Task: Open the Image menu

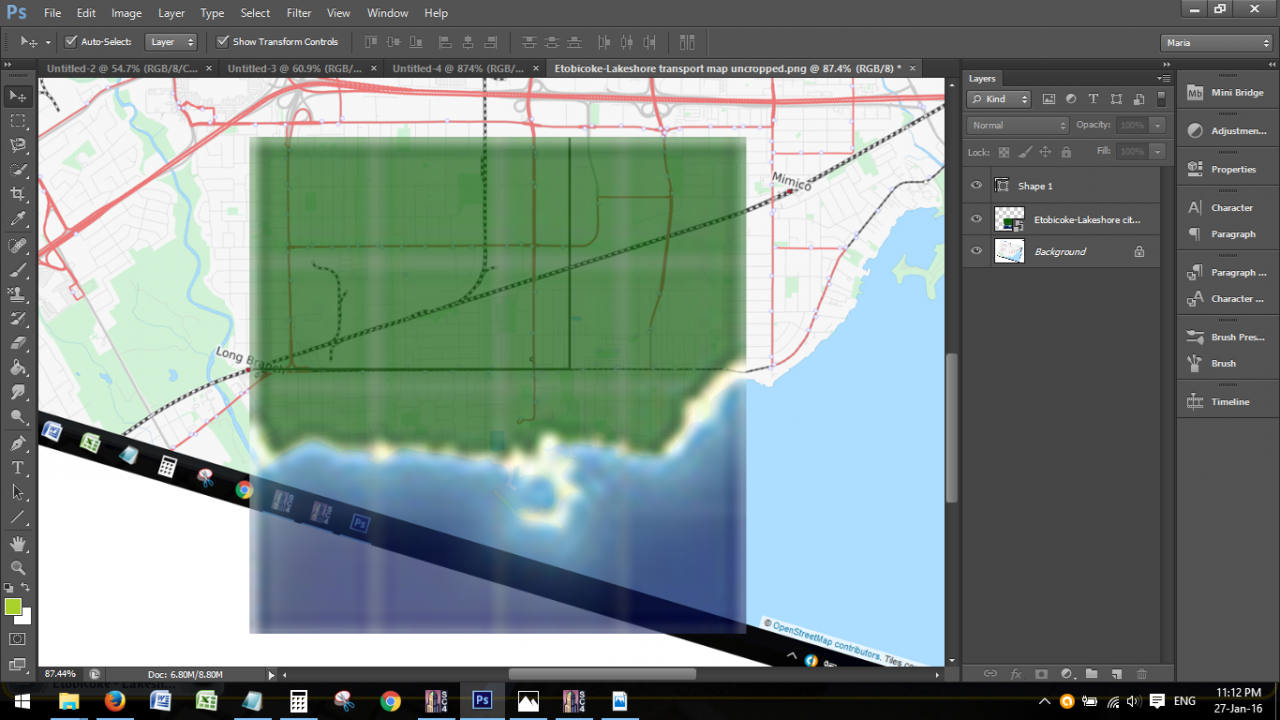Action: pyautogui.click(x=126, y=13)
